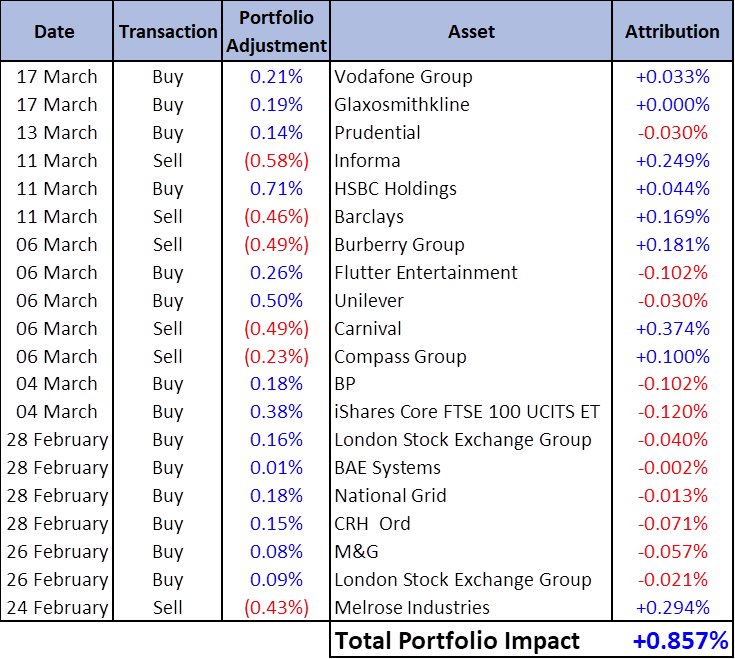Image resolution: width=735 pixels, height=659 pixels.
Task: Select the +0.033% attribution value
Action: (673, 77)
